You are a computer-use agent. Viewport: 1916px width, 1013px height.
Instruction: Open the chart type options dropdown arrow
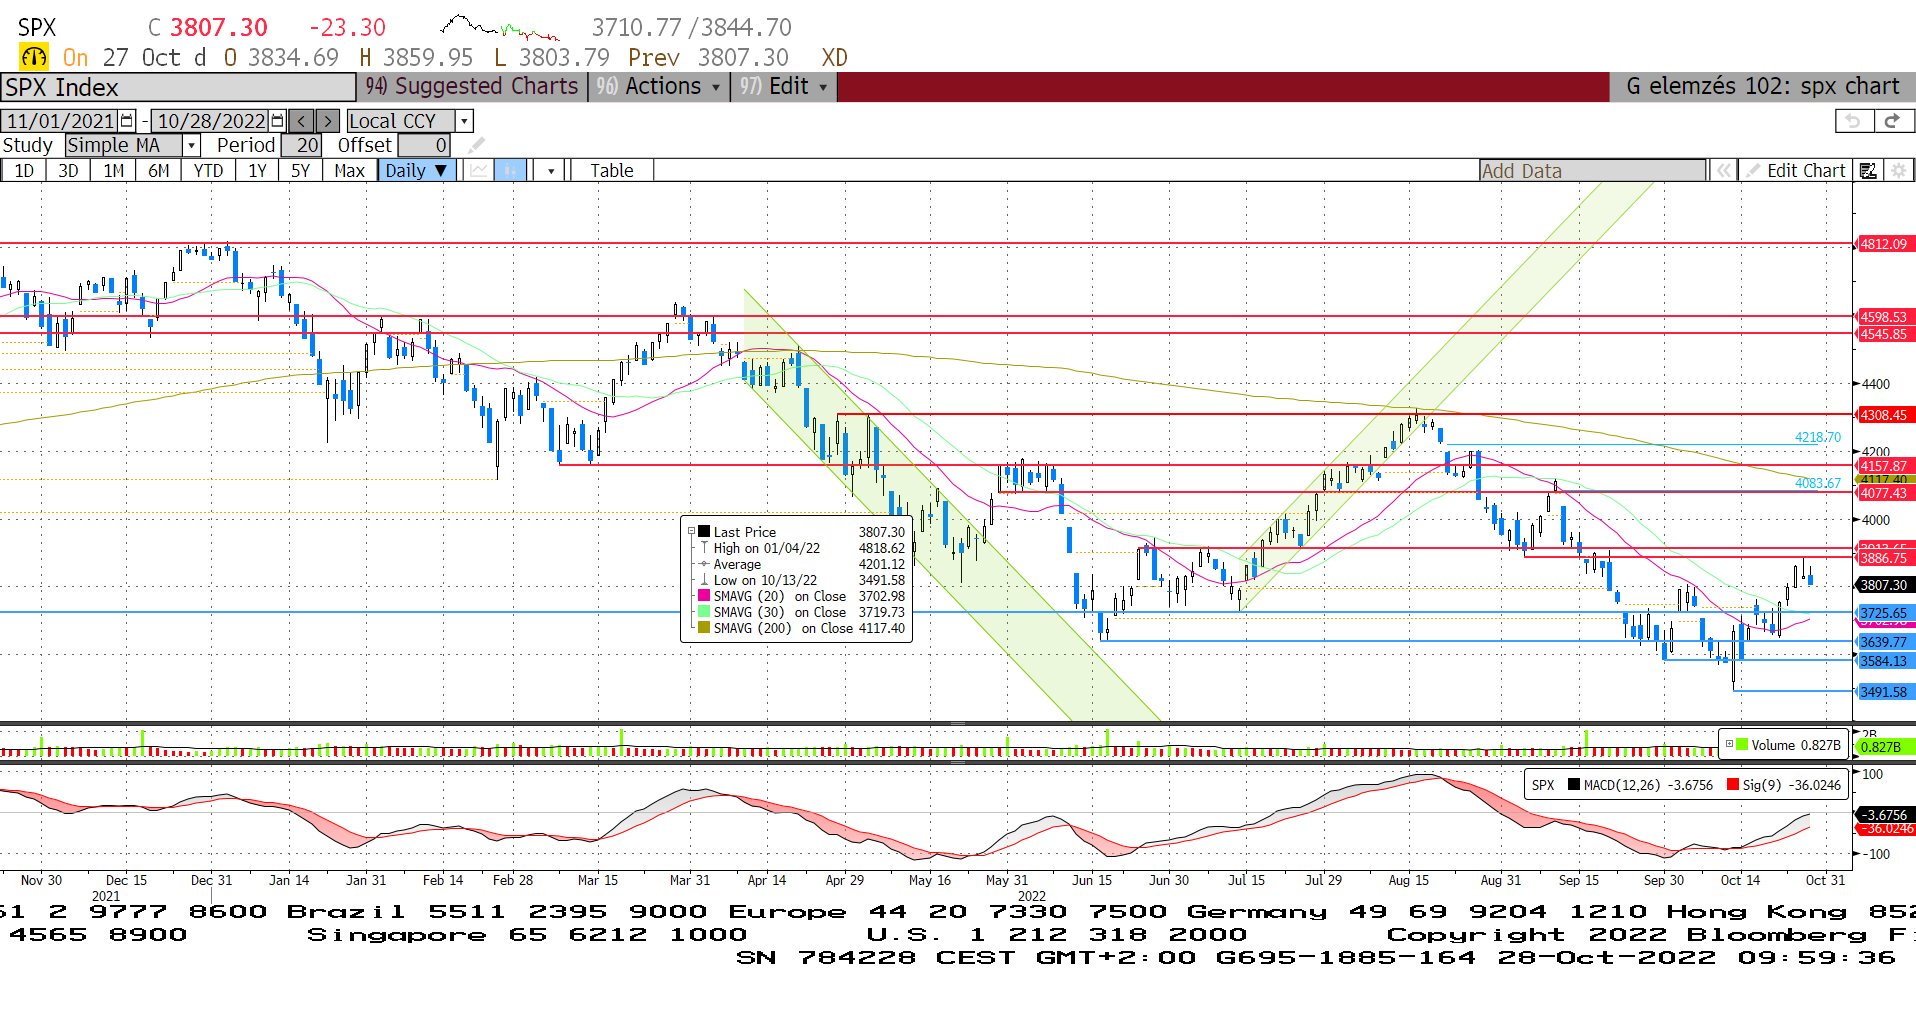pyautogui.click(x=550, y=171)
